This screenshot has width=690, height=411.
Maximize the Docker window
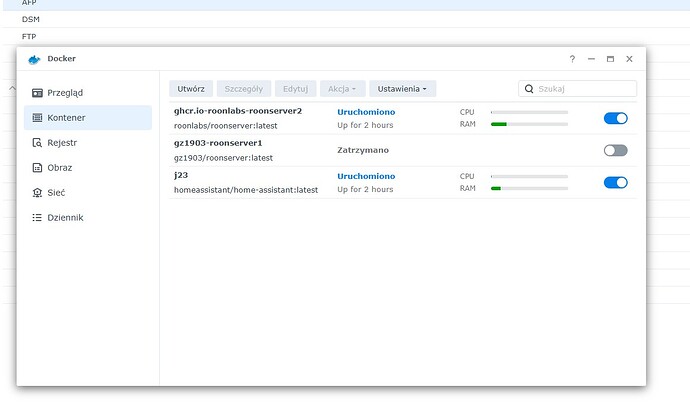tap(610, 59)
